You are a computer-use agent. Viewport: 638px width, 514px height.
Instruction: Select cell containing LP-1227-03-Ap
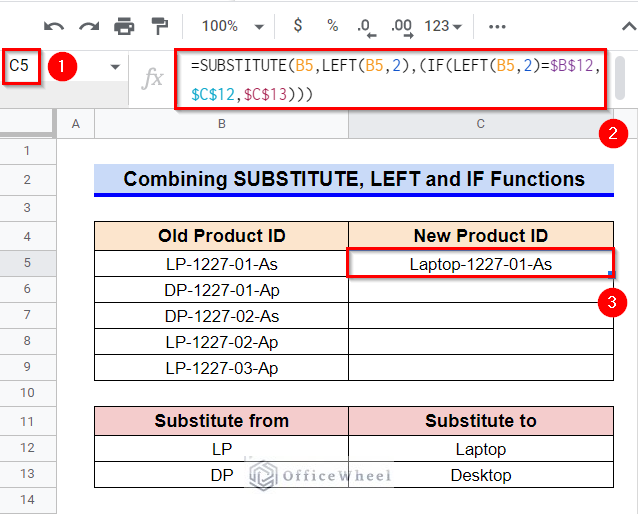click(221, 368)
